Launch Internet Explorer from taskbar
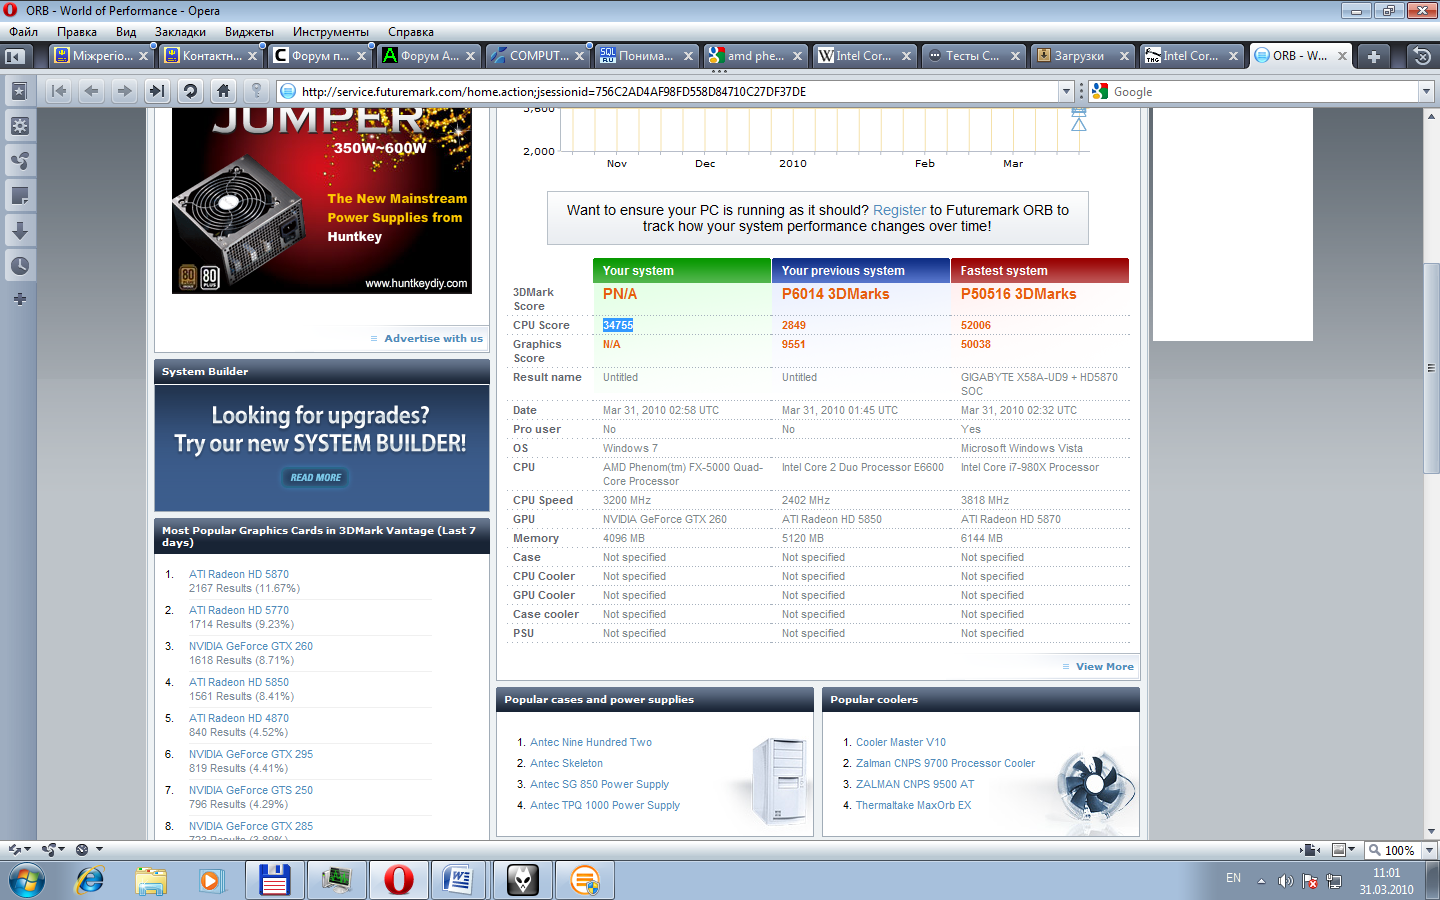Viewport: 1440px width, 900px height. 90,880
